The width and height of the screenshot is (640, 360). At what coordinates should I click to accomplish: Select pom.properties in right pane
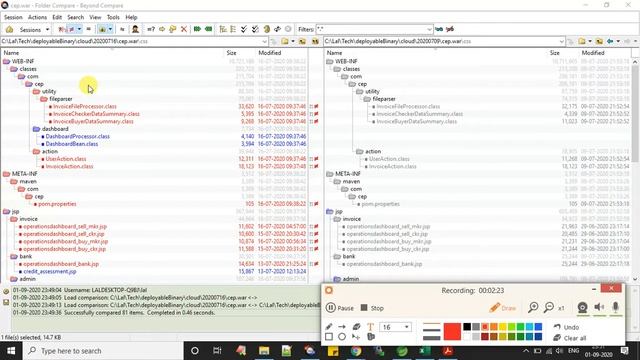pyautogui.click(x=380, y=204)
